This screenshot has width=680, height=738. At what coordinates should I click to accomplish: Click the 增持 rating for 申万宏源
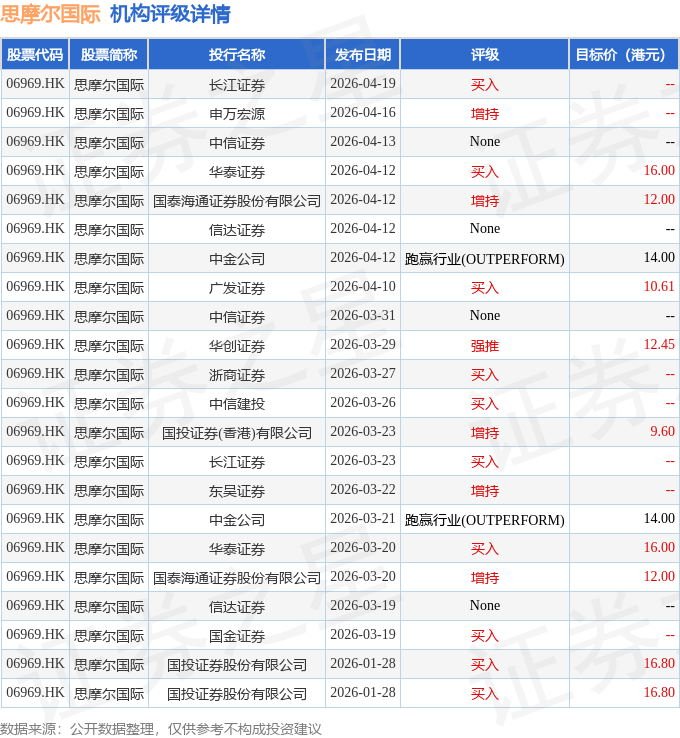click(485, 114)
